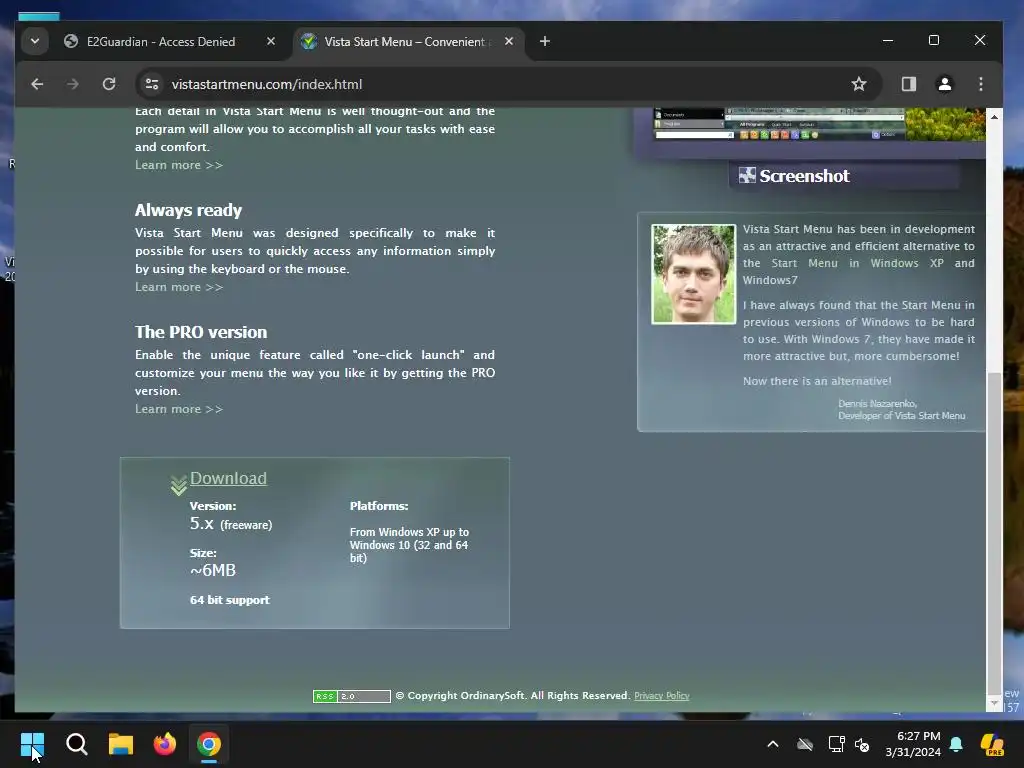Click the colorful PRE tray icon
Viewport: 1024px width, 768px height.
(x=993, y=744)
